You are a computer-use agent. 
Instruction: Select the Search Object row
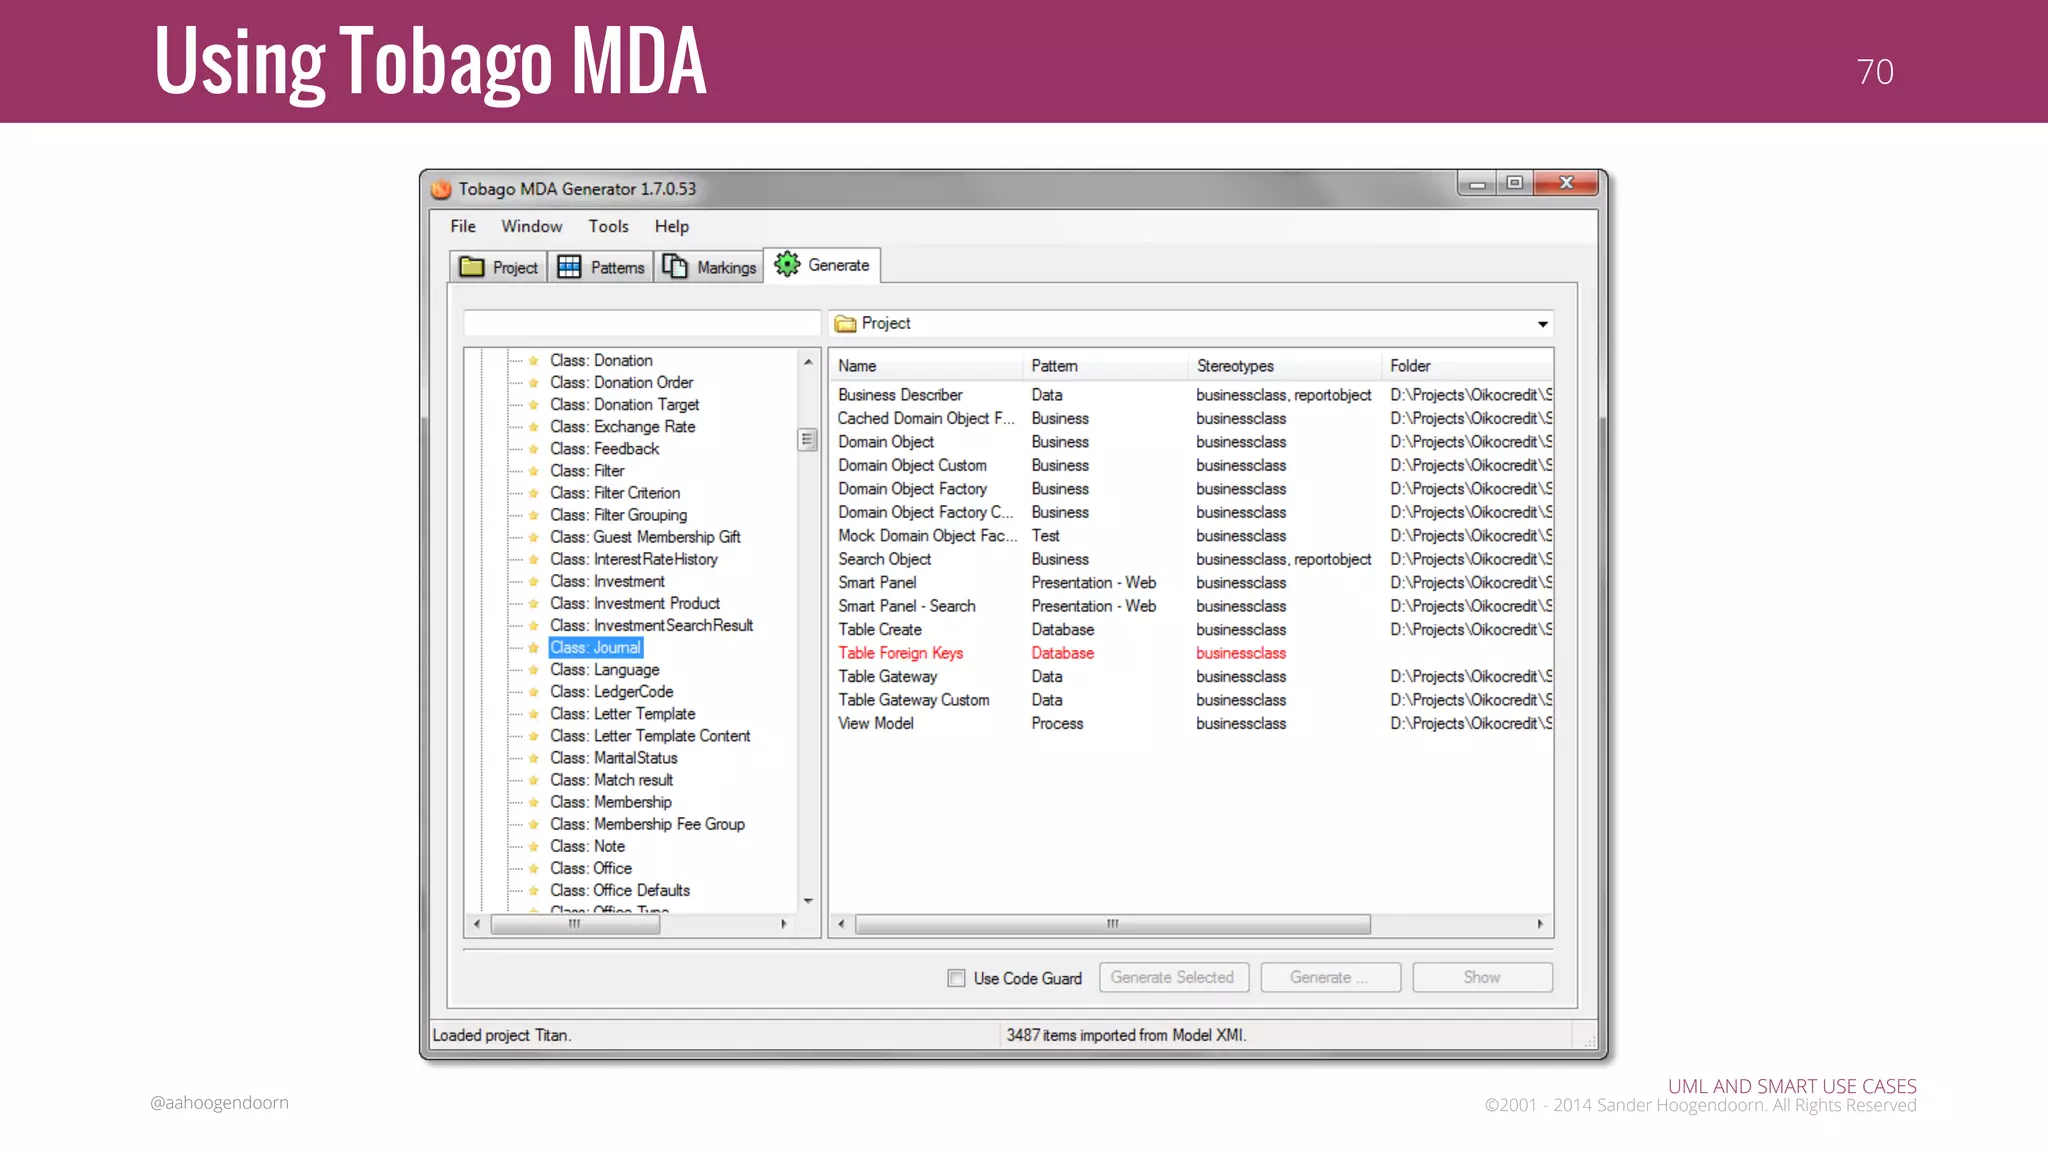pos(1190,559)
